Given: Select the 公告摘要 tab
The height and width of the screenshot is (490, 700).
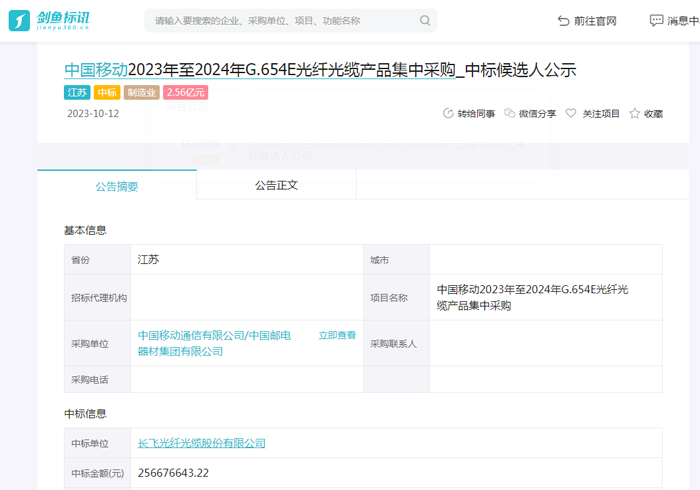Looking at the screenshot, I should tap(117, 186).
